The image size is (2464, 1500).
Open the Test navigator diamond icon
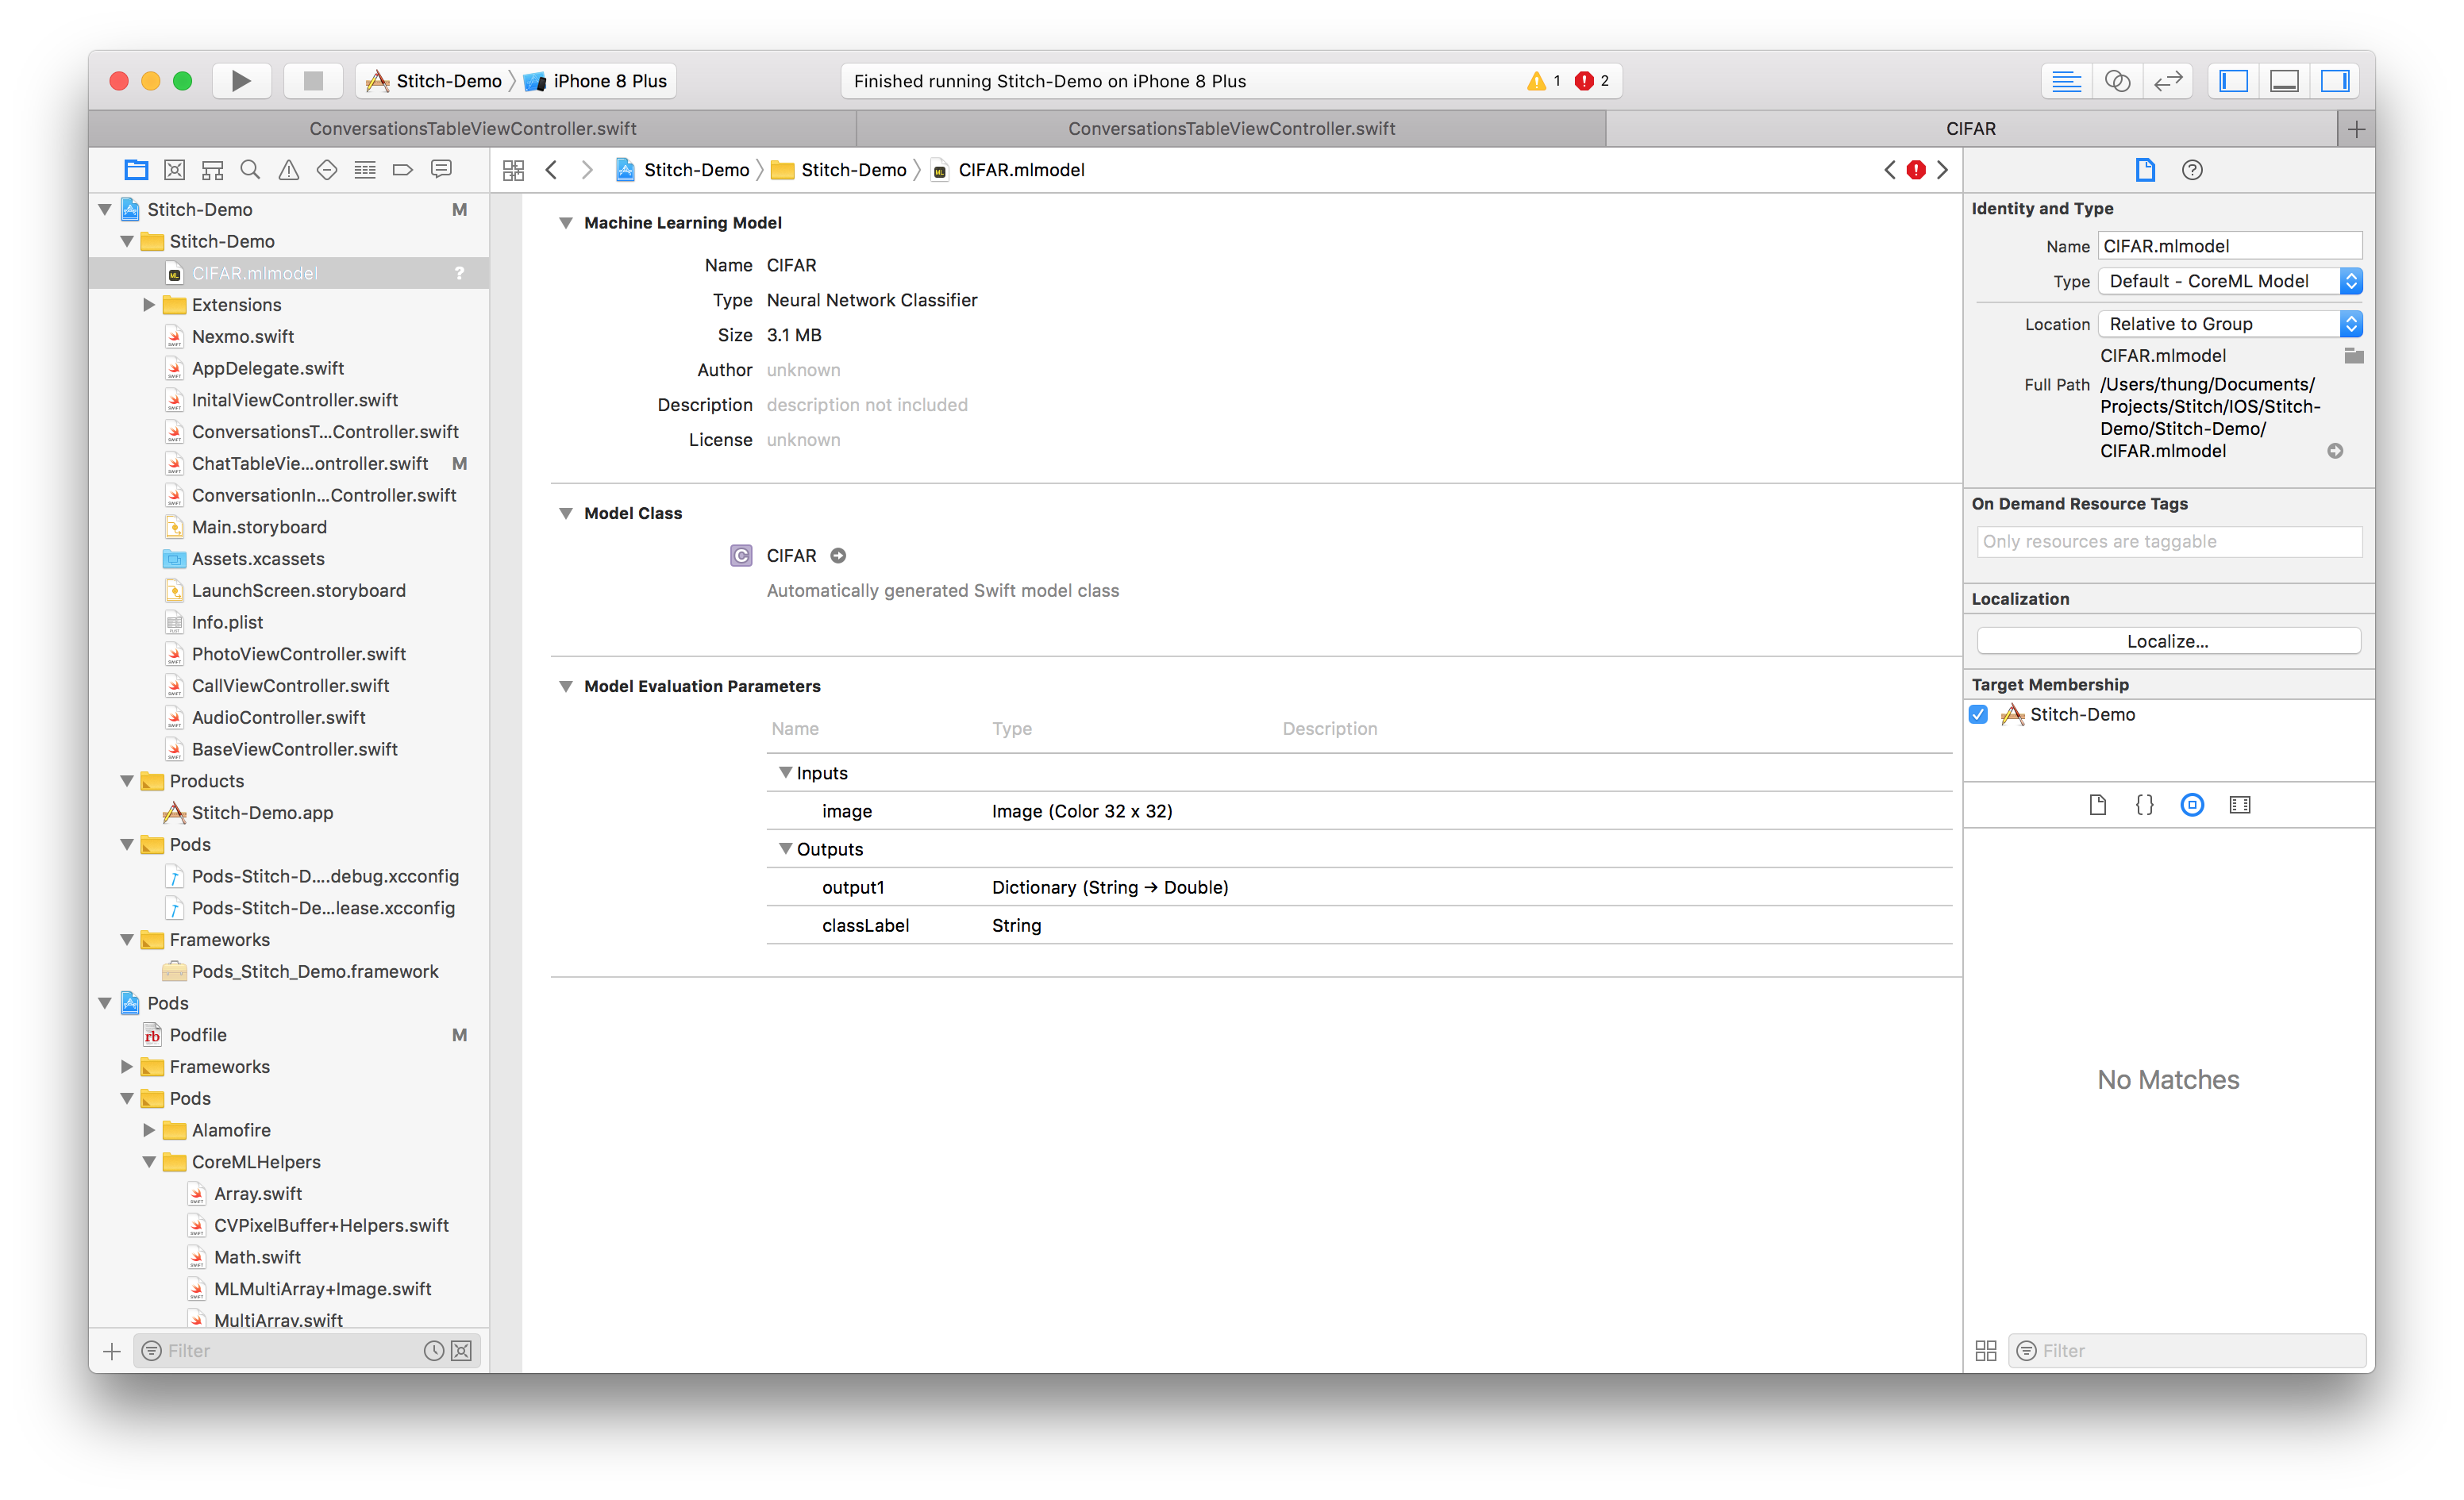(326, 170)
